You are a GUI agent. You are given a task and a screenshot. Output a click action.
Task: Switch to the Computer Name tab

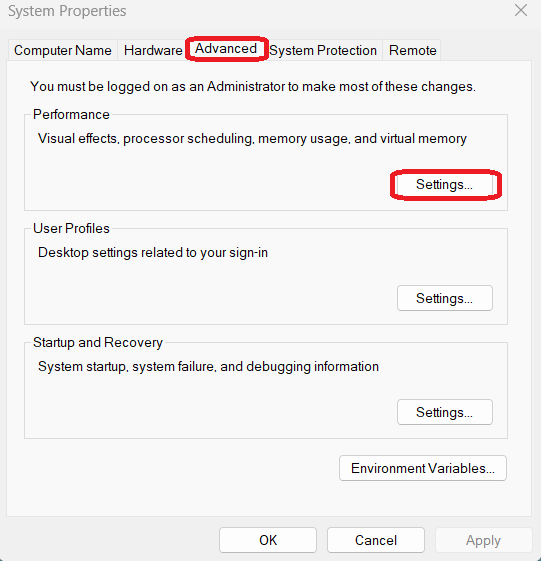[63, 50]
